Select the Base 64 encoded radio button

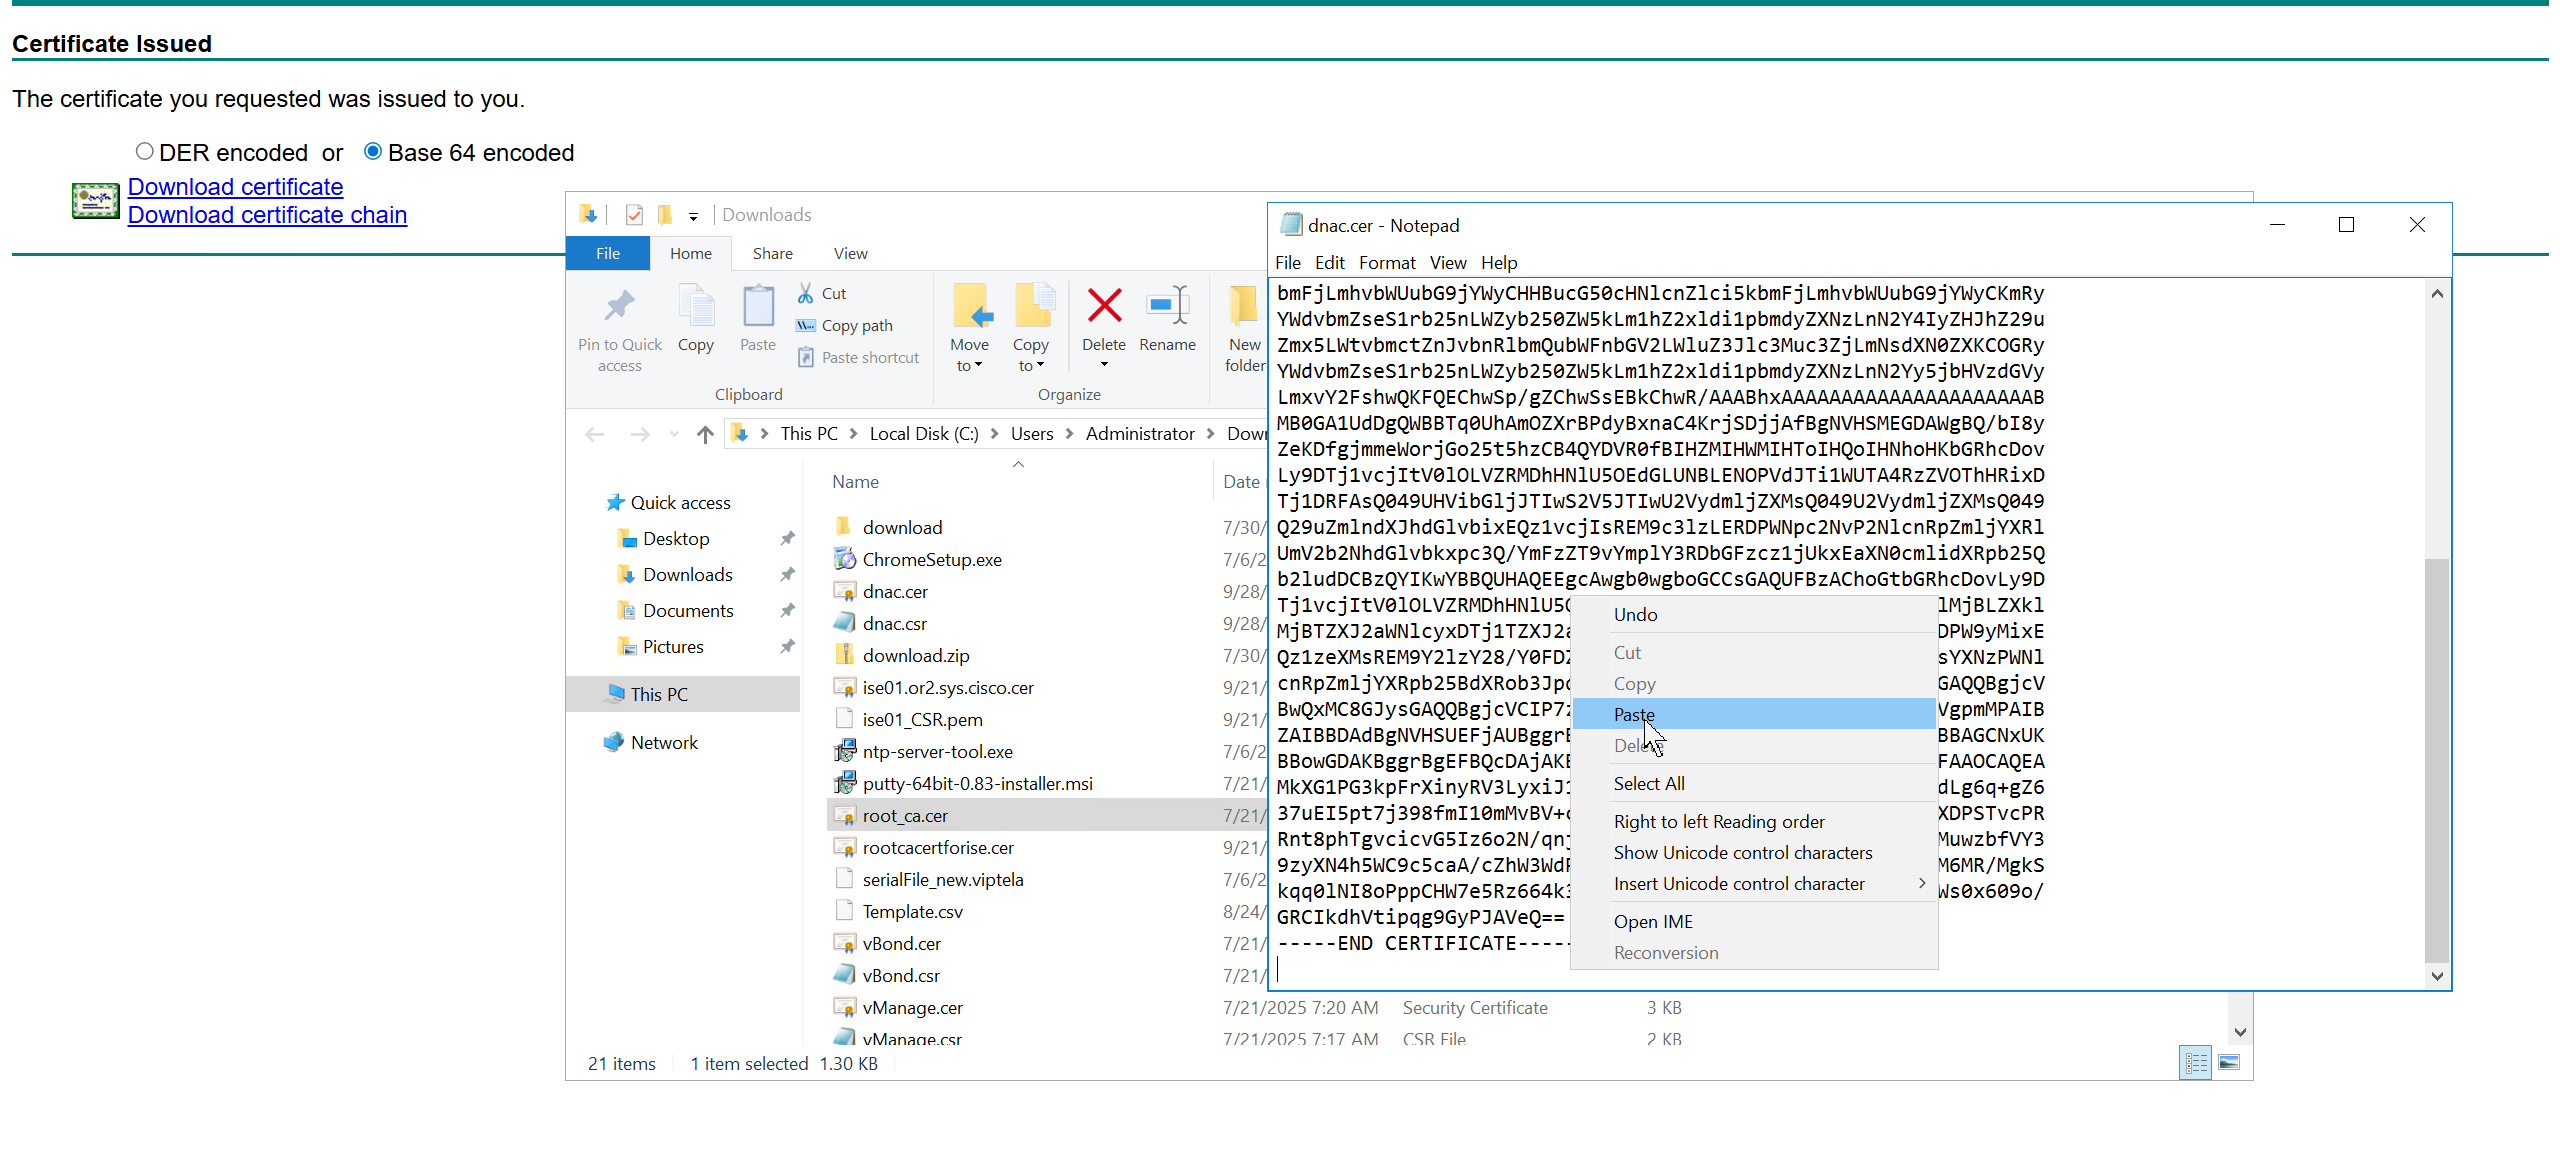click(x=373, y=151)
